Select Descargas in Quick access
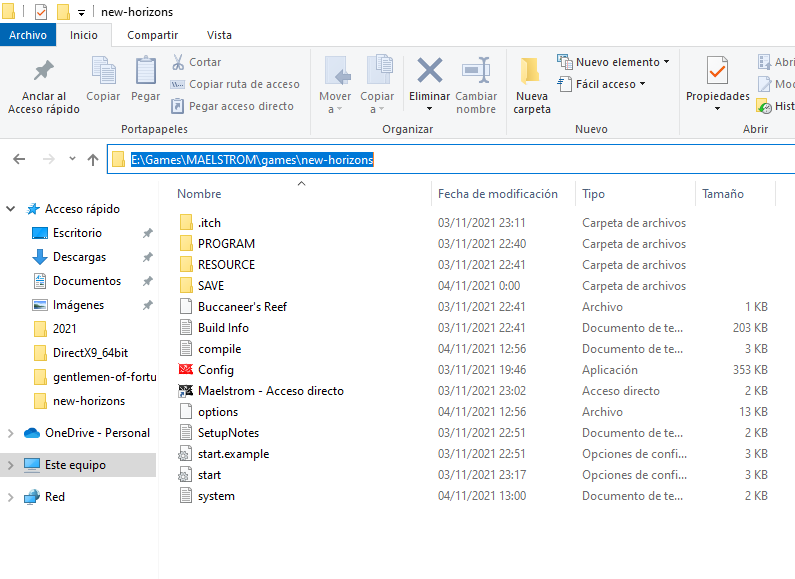 [x=79, y=257]
